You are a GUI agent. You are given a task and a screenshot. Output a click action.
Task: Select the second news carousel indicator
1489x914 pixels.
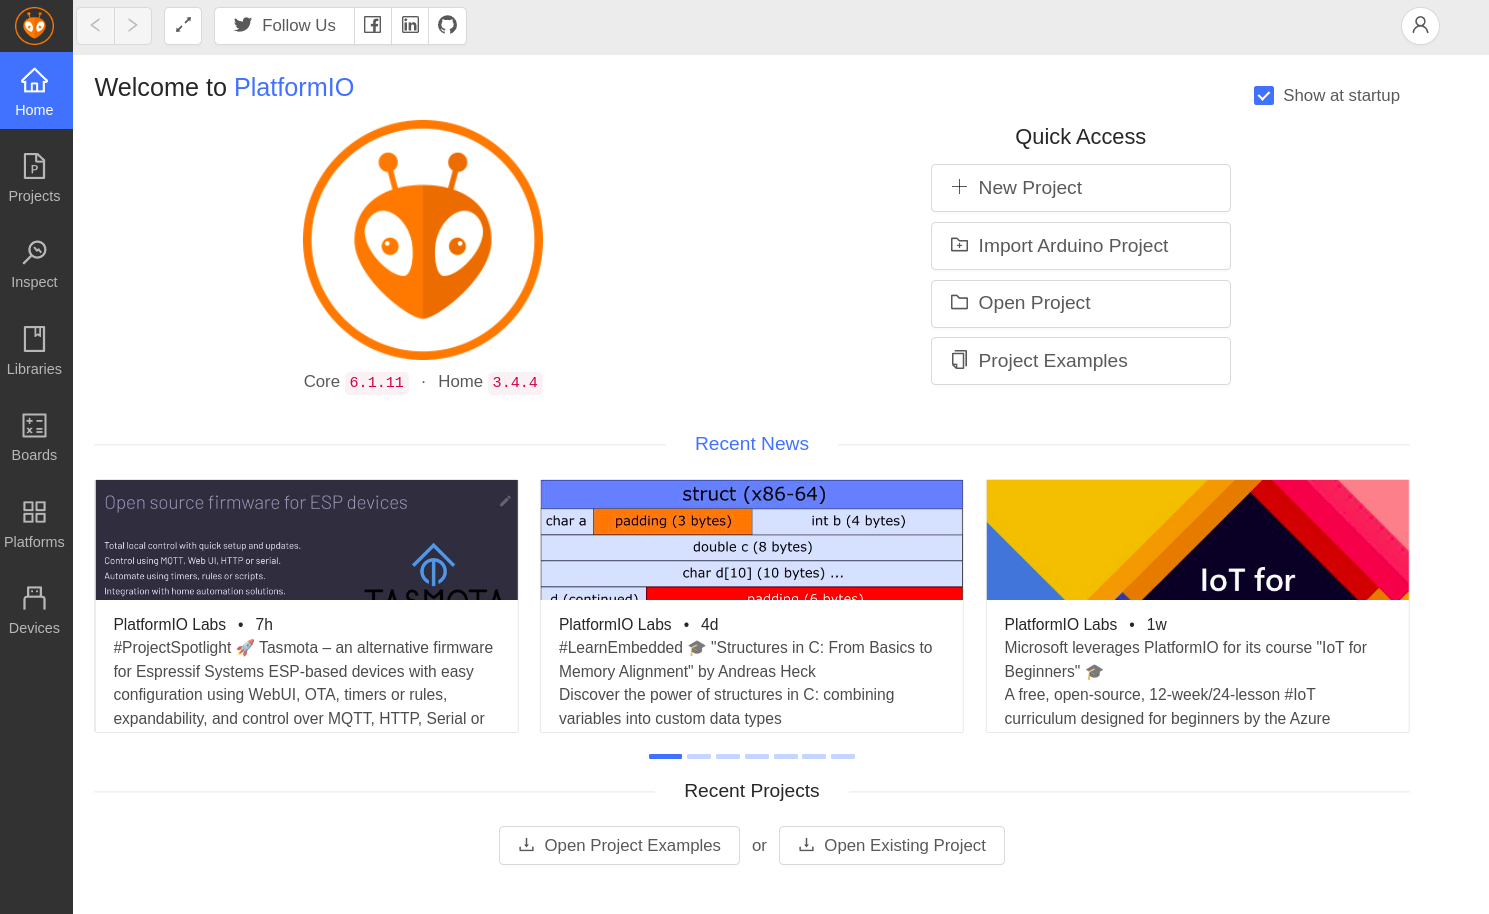699,757
